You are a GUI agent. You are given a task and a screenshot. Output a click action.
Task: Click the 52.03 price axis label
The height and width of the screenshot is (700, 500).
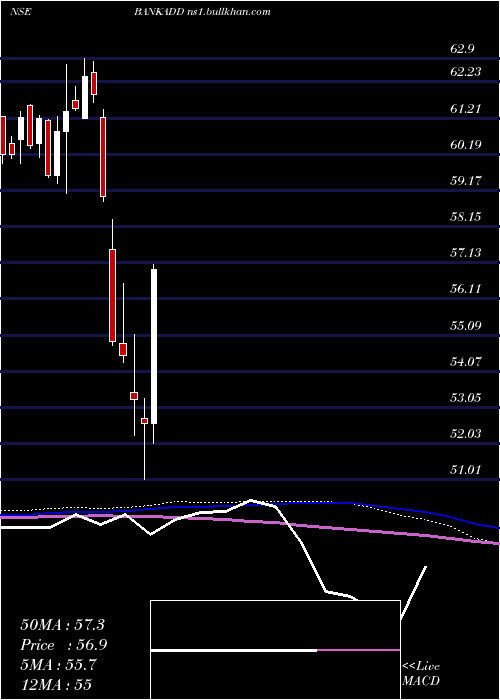click(466, 433)
